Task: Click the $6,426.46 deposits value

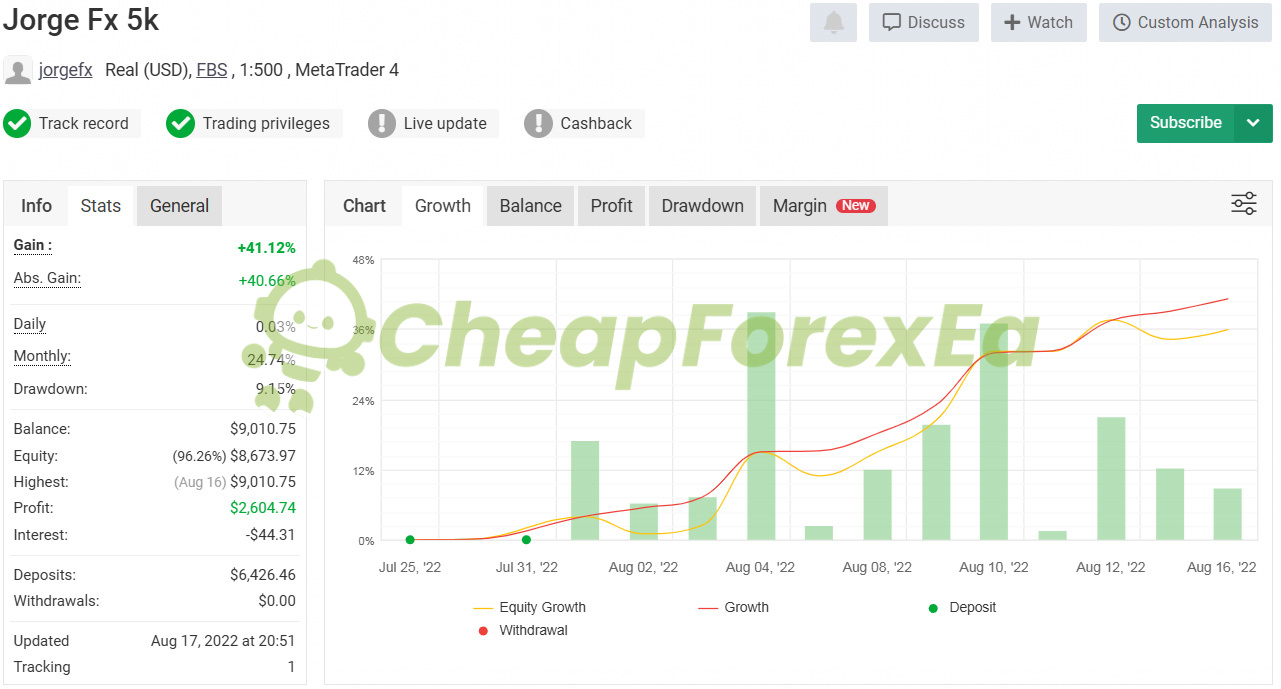Action: [263, 575]
